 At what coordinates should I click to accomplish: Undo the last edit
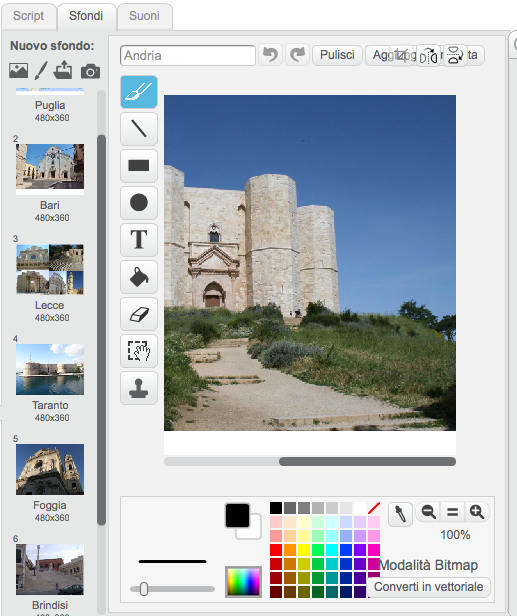coord(270,55)
